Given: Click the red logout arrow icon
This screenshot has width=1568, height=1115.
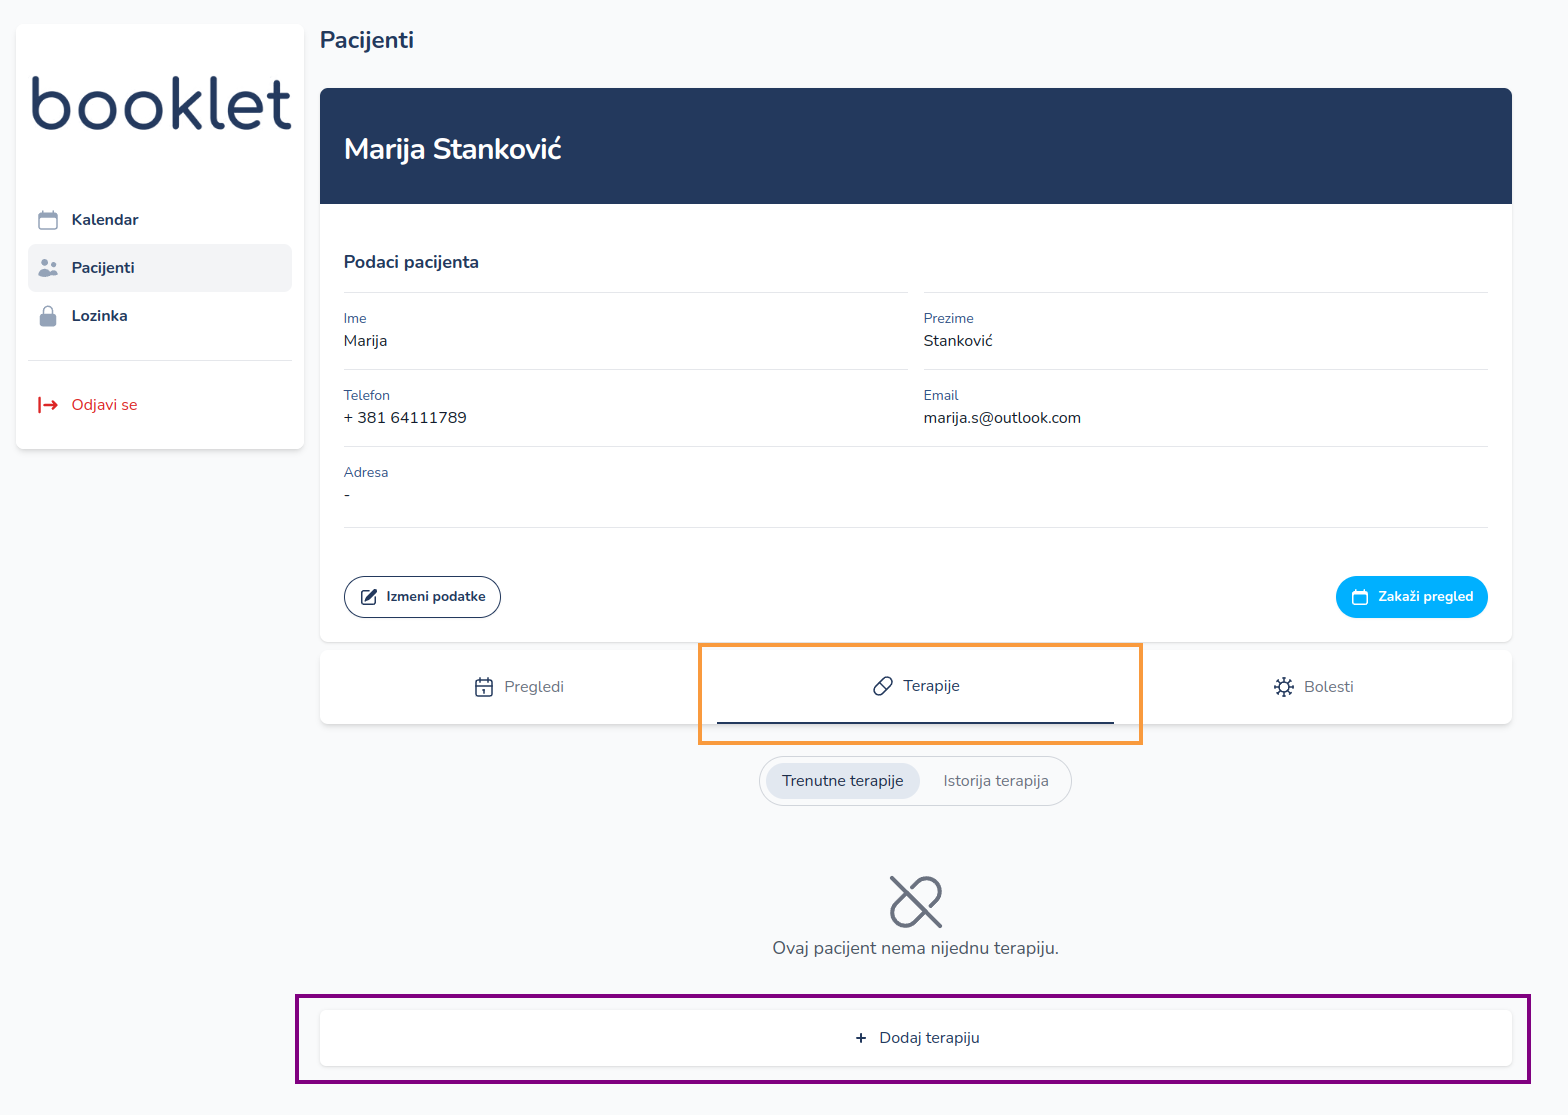Looking at the screenshot, I should [x=48, y=405].
